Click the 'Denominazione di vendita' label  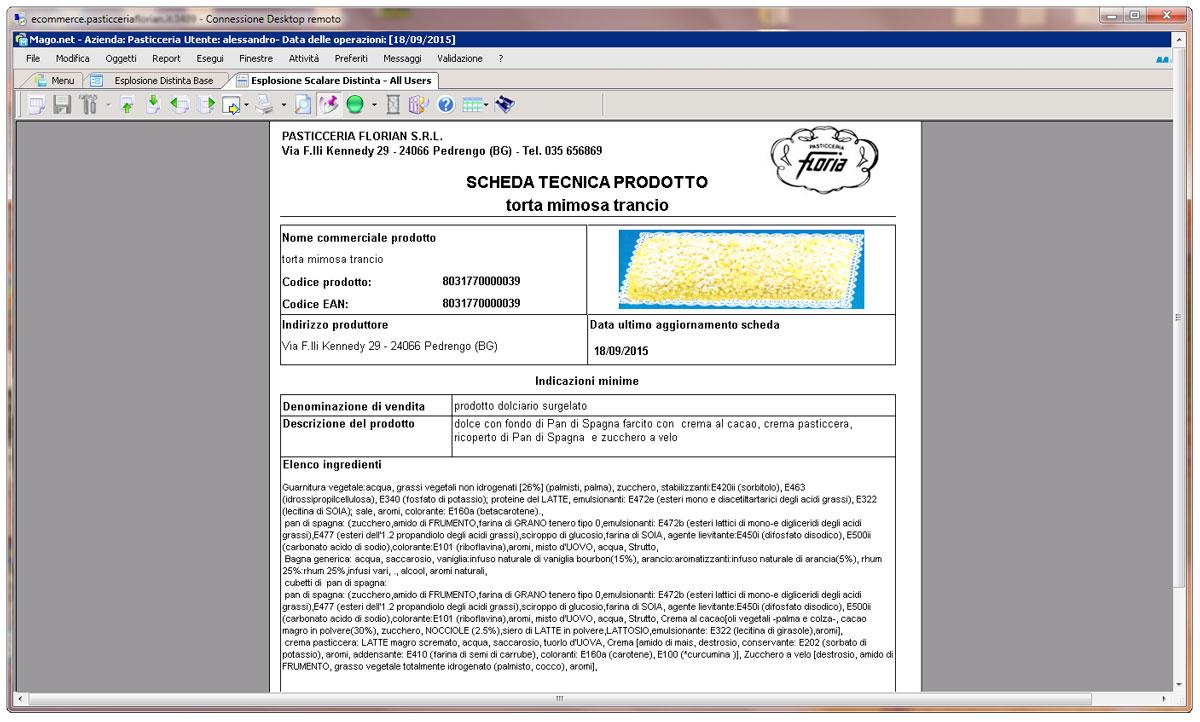click(x=354, y=406)
